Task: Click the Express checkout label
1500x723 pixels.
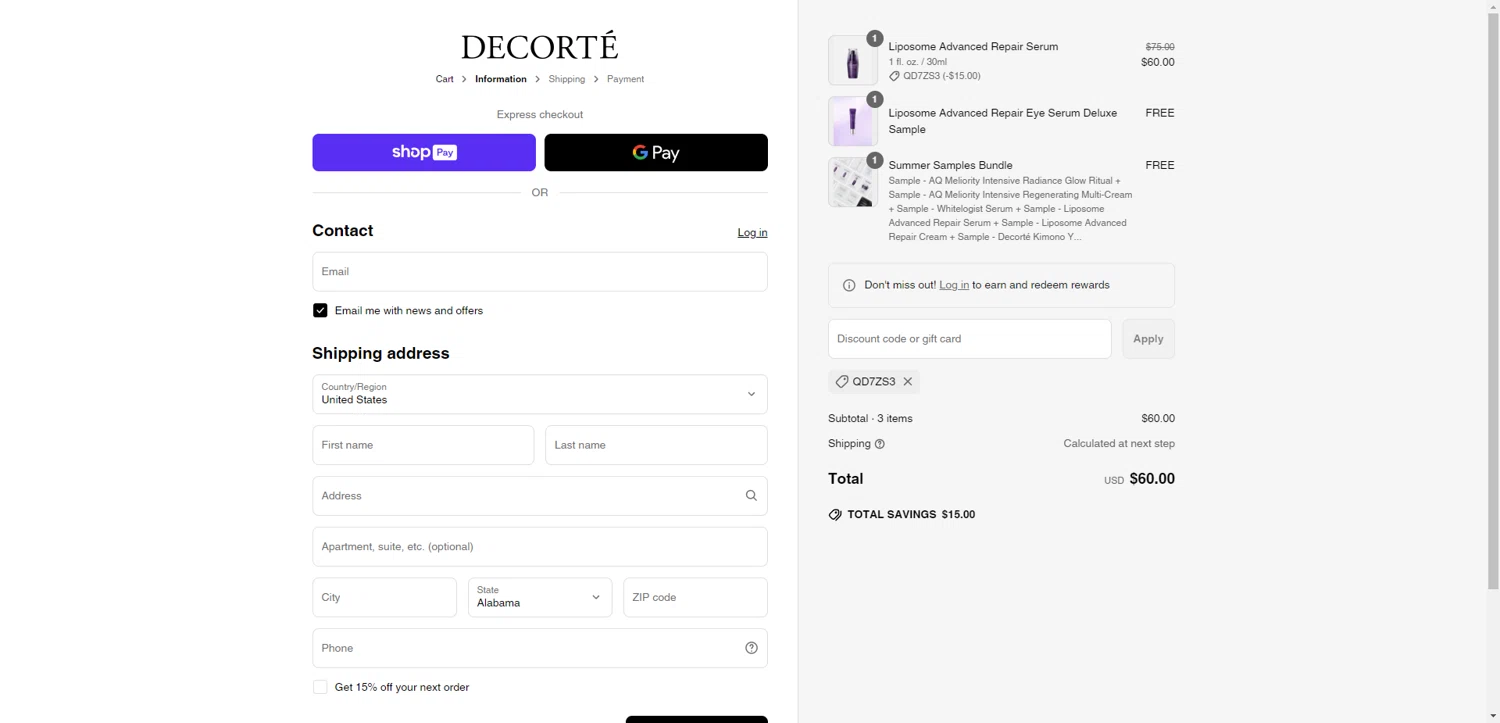Action: click(x=539, y=114)
